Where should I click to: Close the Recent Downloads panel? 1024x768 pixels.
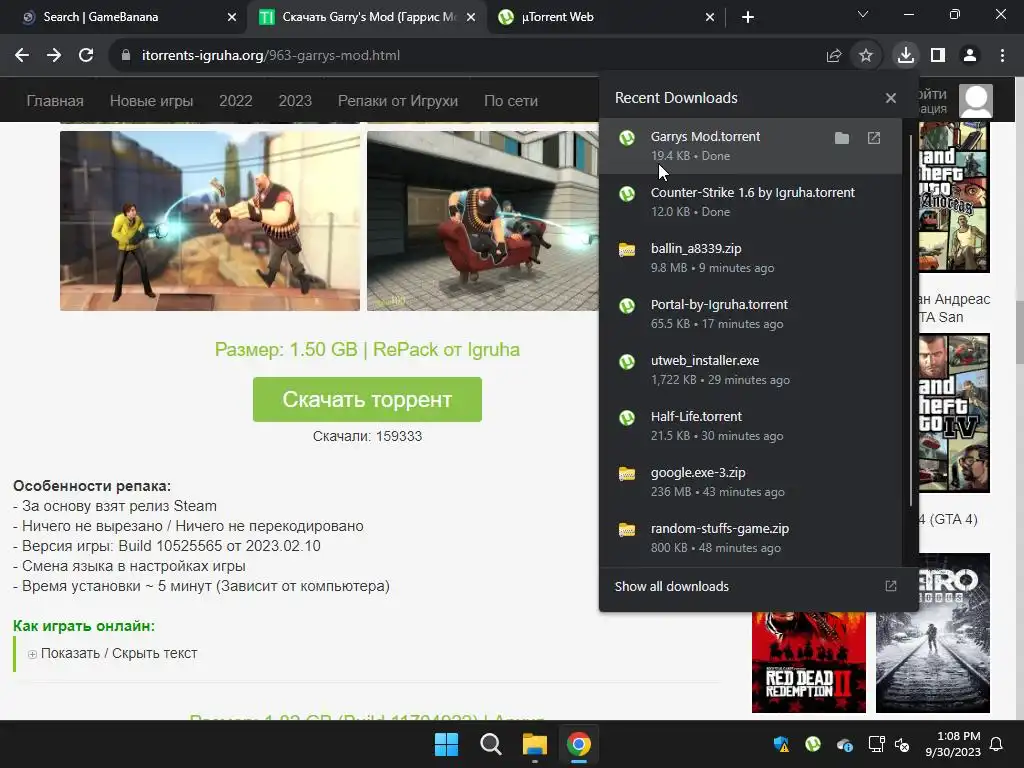pyautogui.click(x=891, y=98)
